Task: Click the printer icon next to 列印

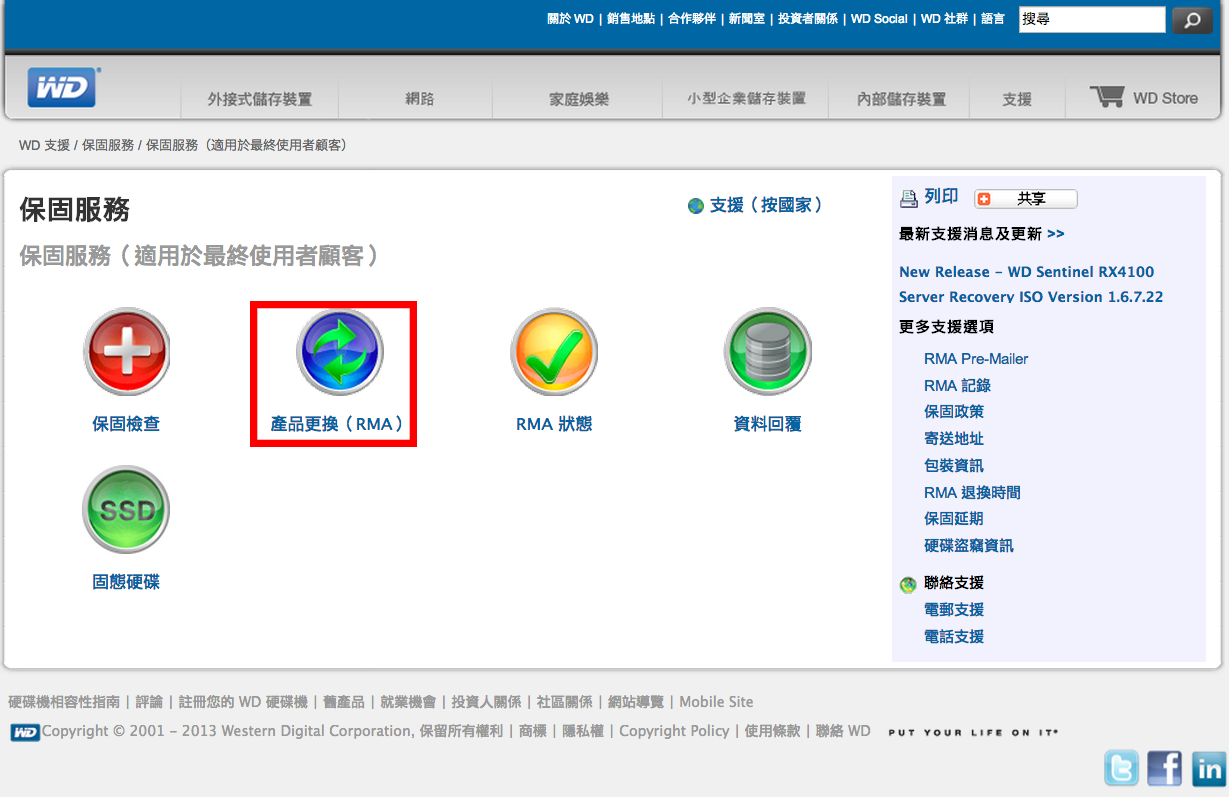Action: [908, 198]
